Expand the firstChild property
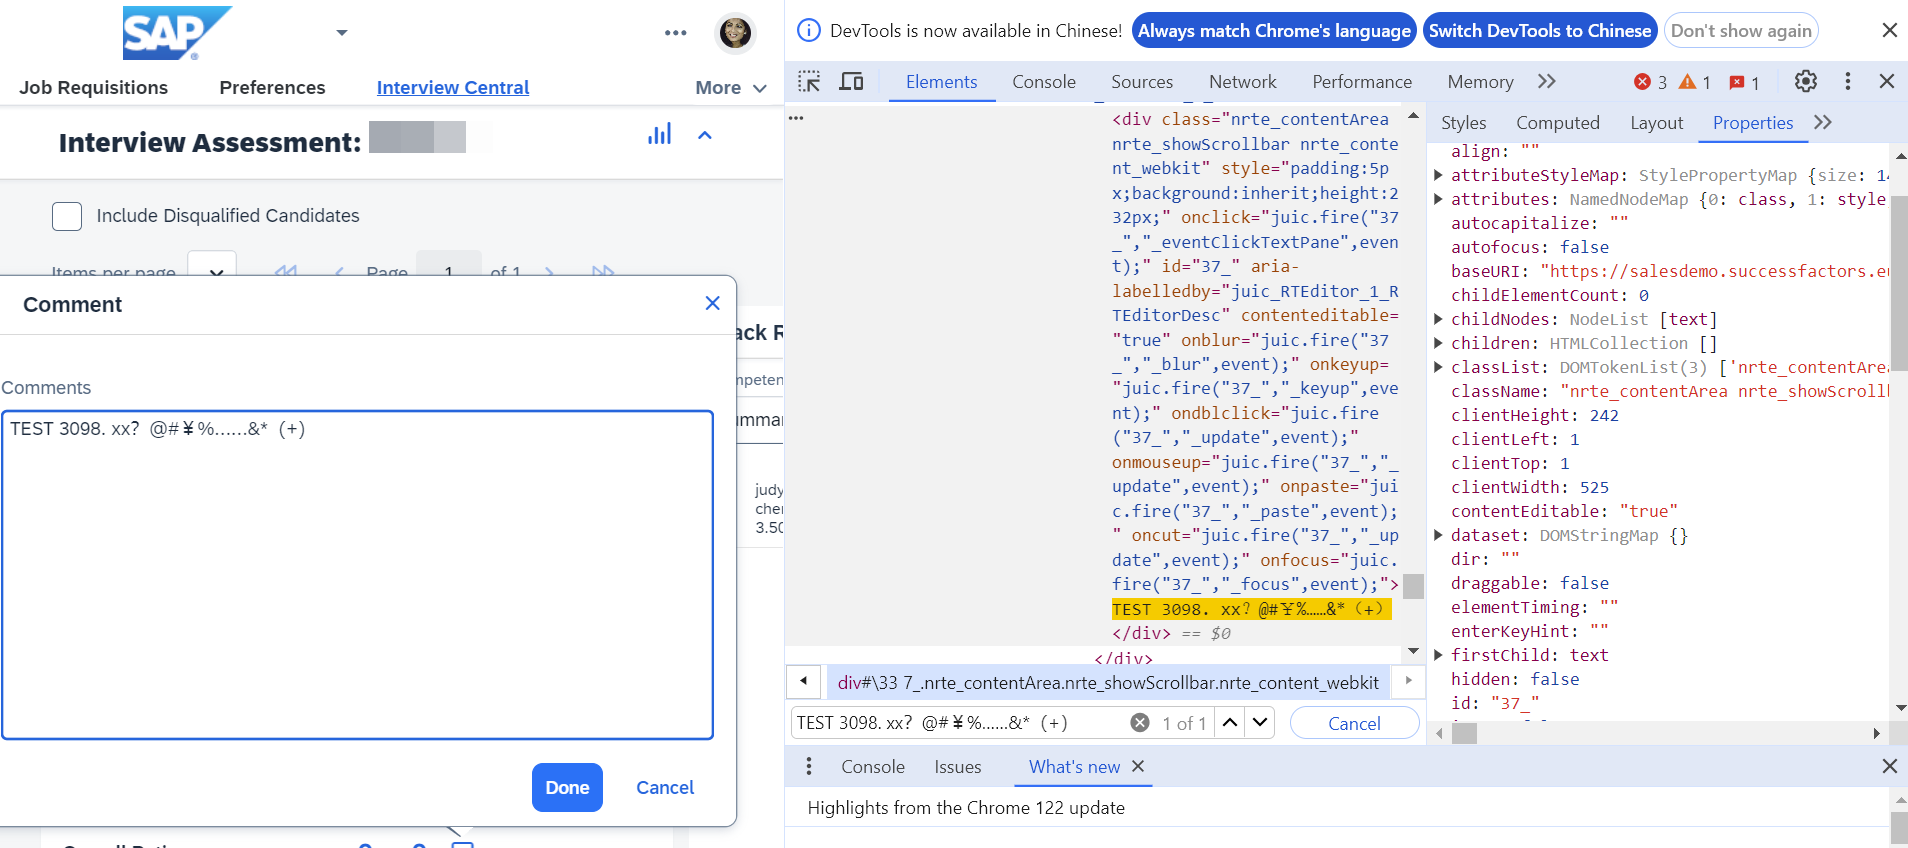 [1438, 655]
